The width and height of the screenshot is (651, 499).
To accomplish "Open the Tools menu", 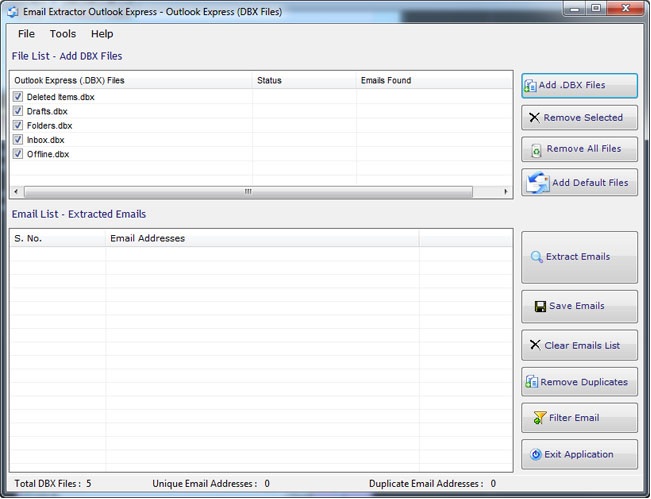I will click(62, 34).
